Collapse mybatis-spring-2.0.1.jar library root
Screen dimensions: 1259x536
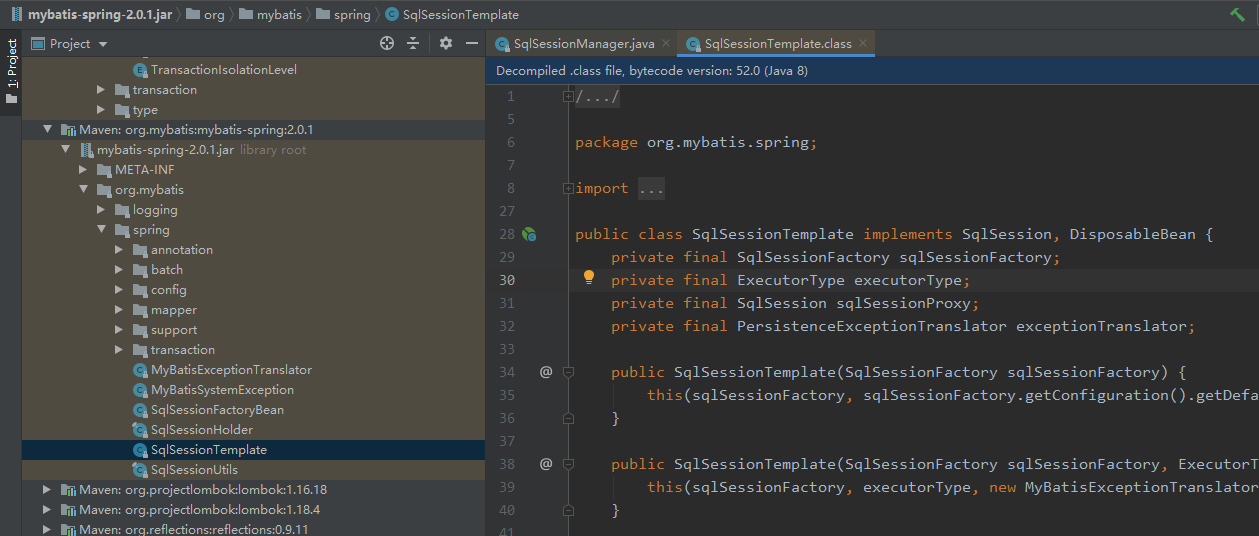(65, 150)
